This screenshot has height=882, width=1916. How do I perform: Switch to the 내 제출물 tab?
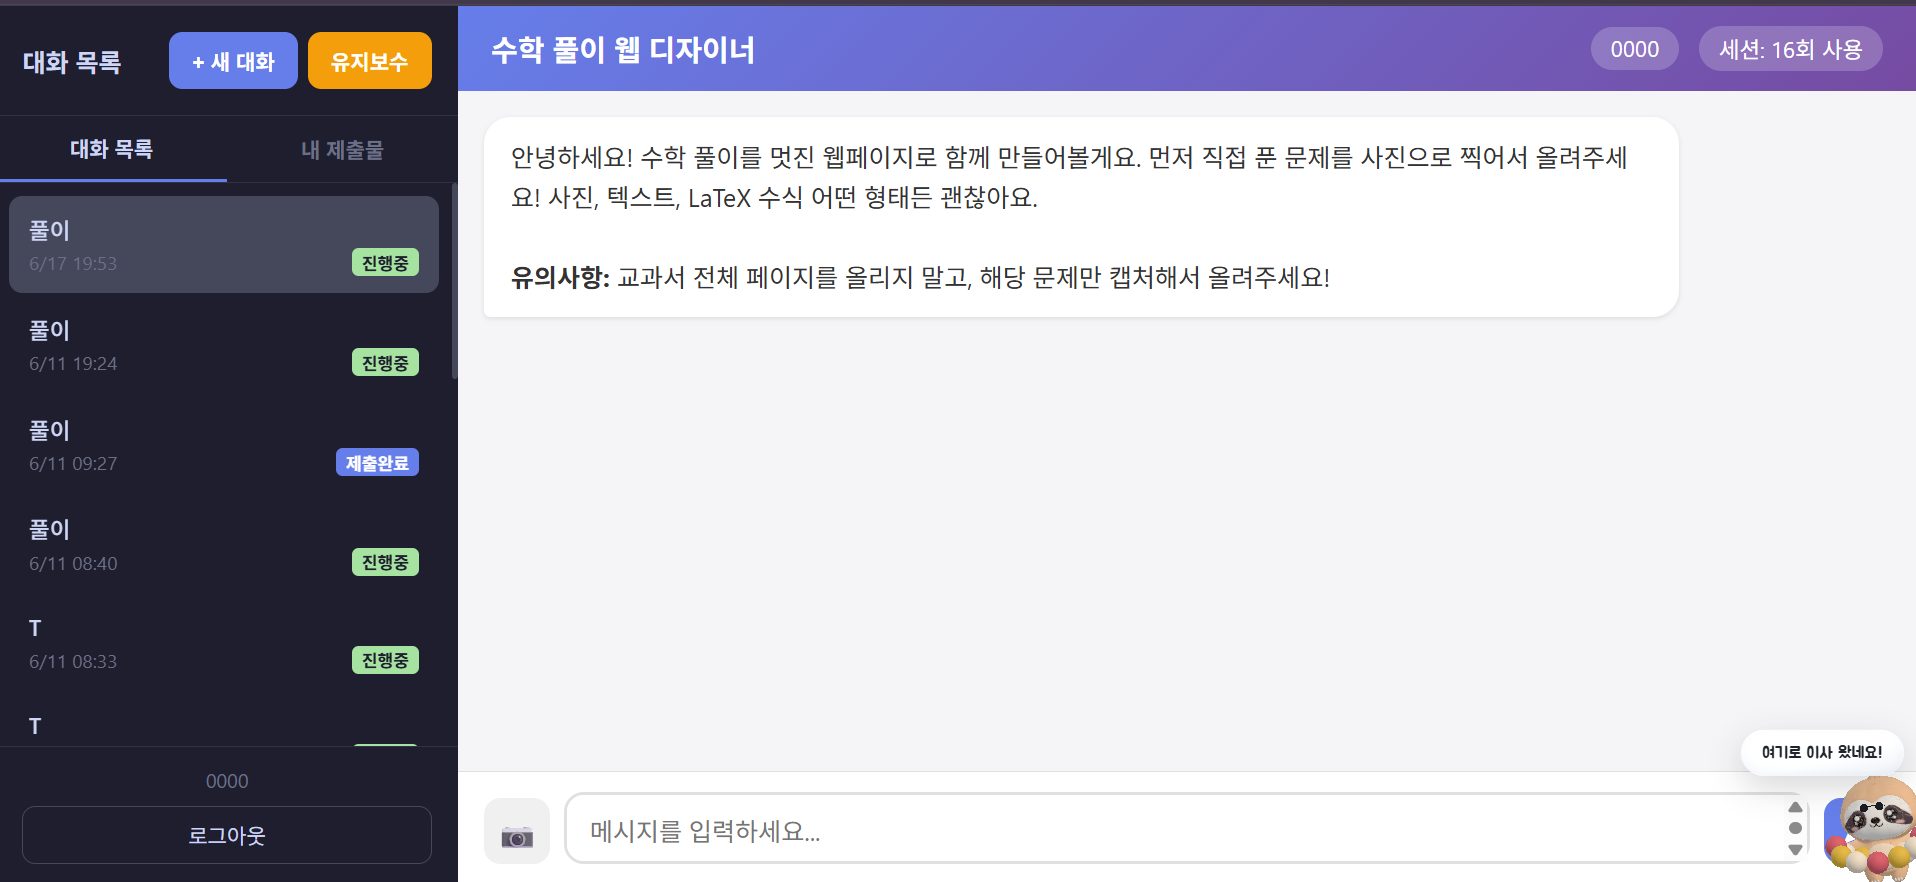pos(342,149)
